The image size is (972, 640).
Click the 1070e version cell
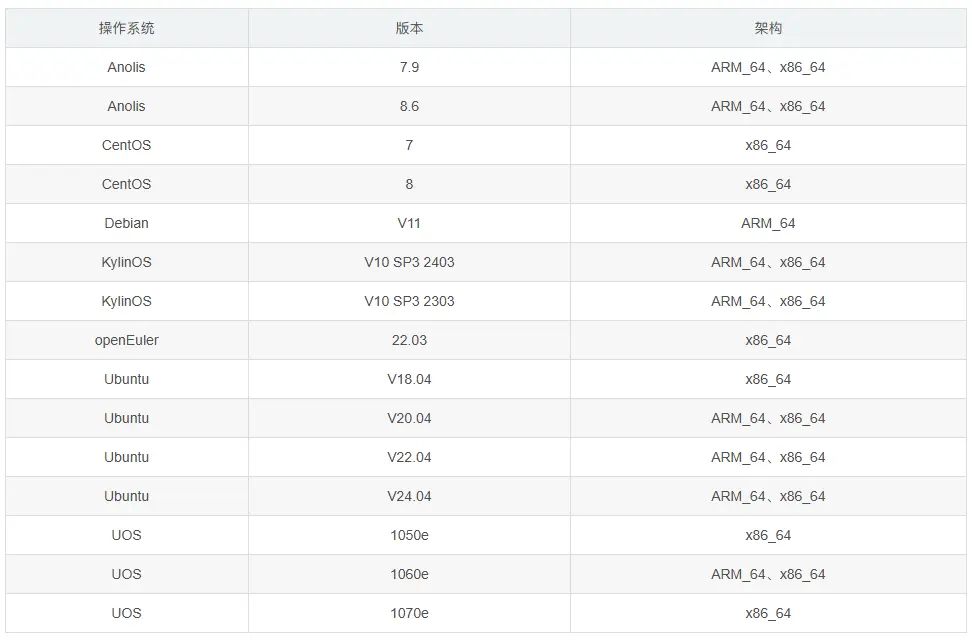(409, 613)
